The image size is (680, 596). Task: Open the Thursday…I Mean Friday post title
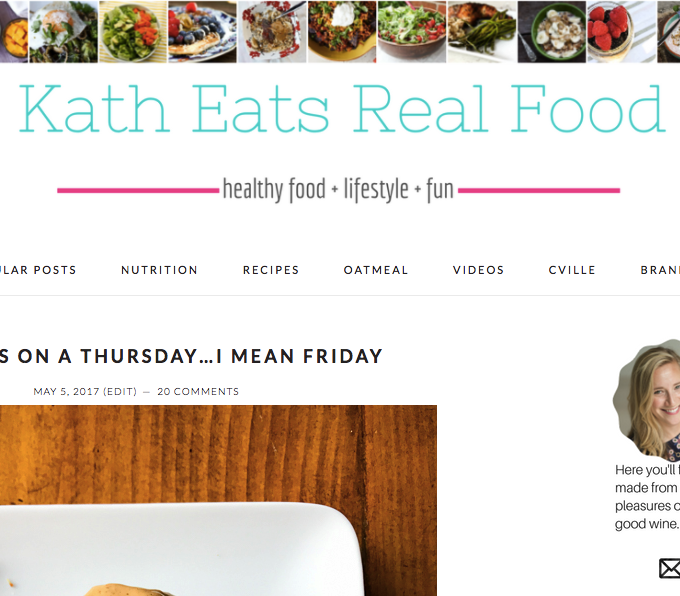[191, 356]
